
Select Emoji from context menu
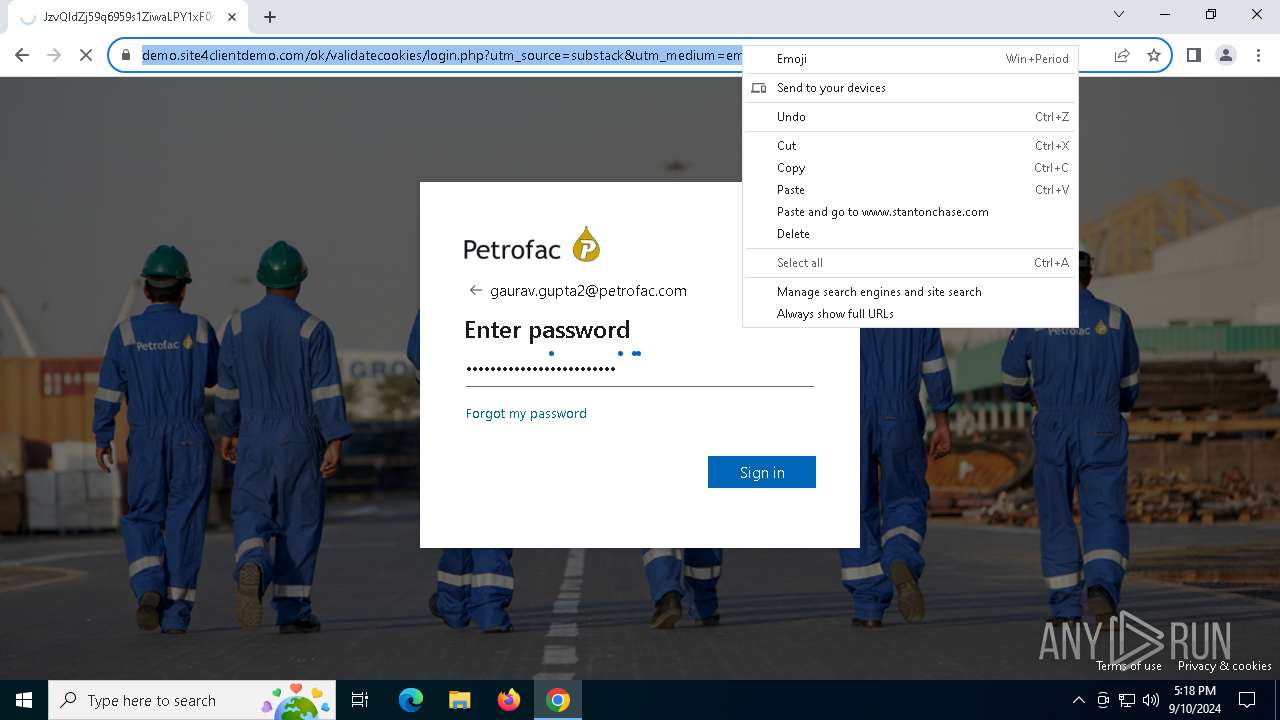(x=910, y=59)
